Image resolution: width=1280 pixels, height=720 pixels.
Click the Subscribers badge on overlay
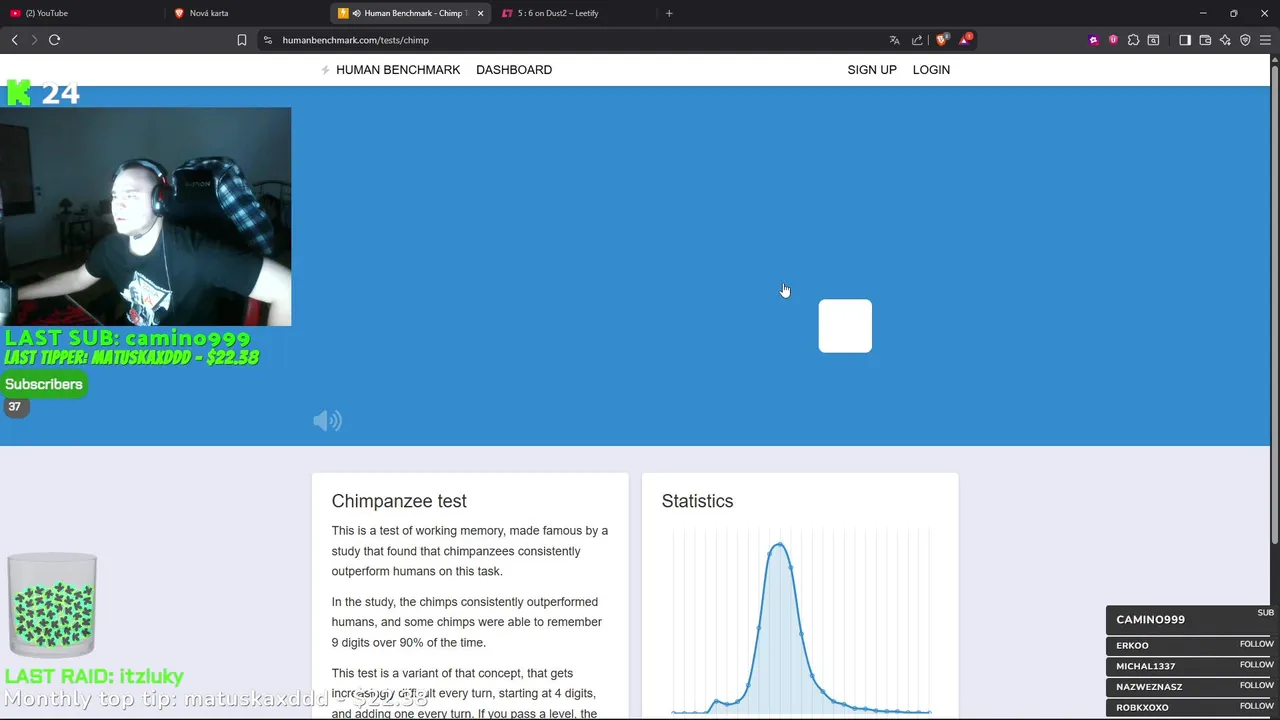(x=44, y=384)
